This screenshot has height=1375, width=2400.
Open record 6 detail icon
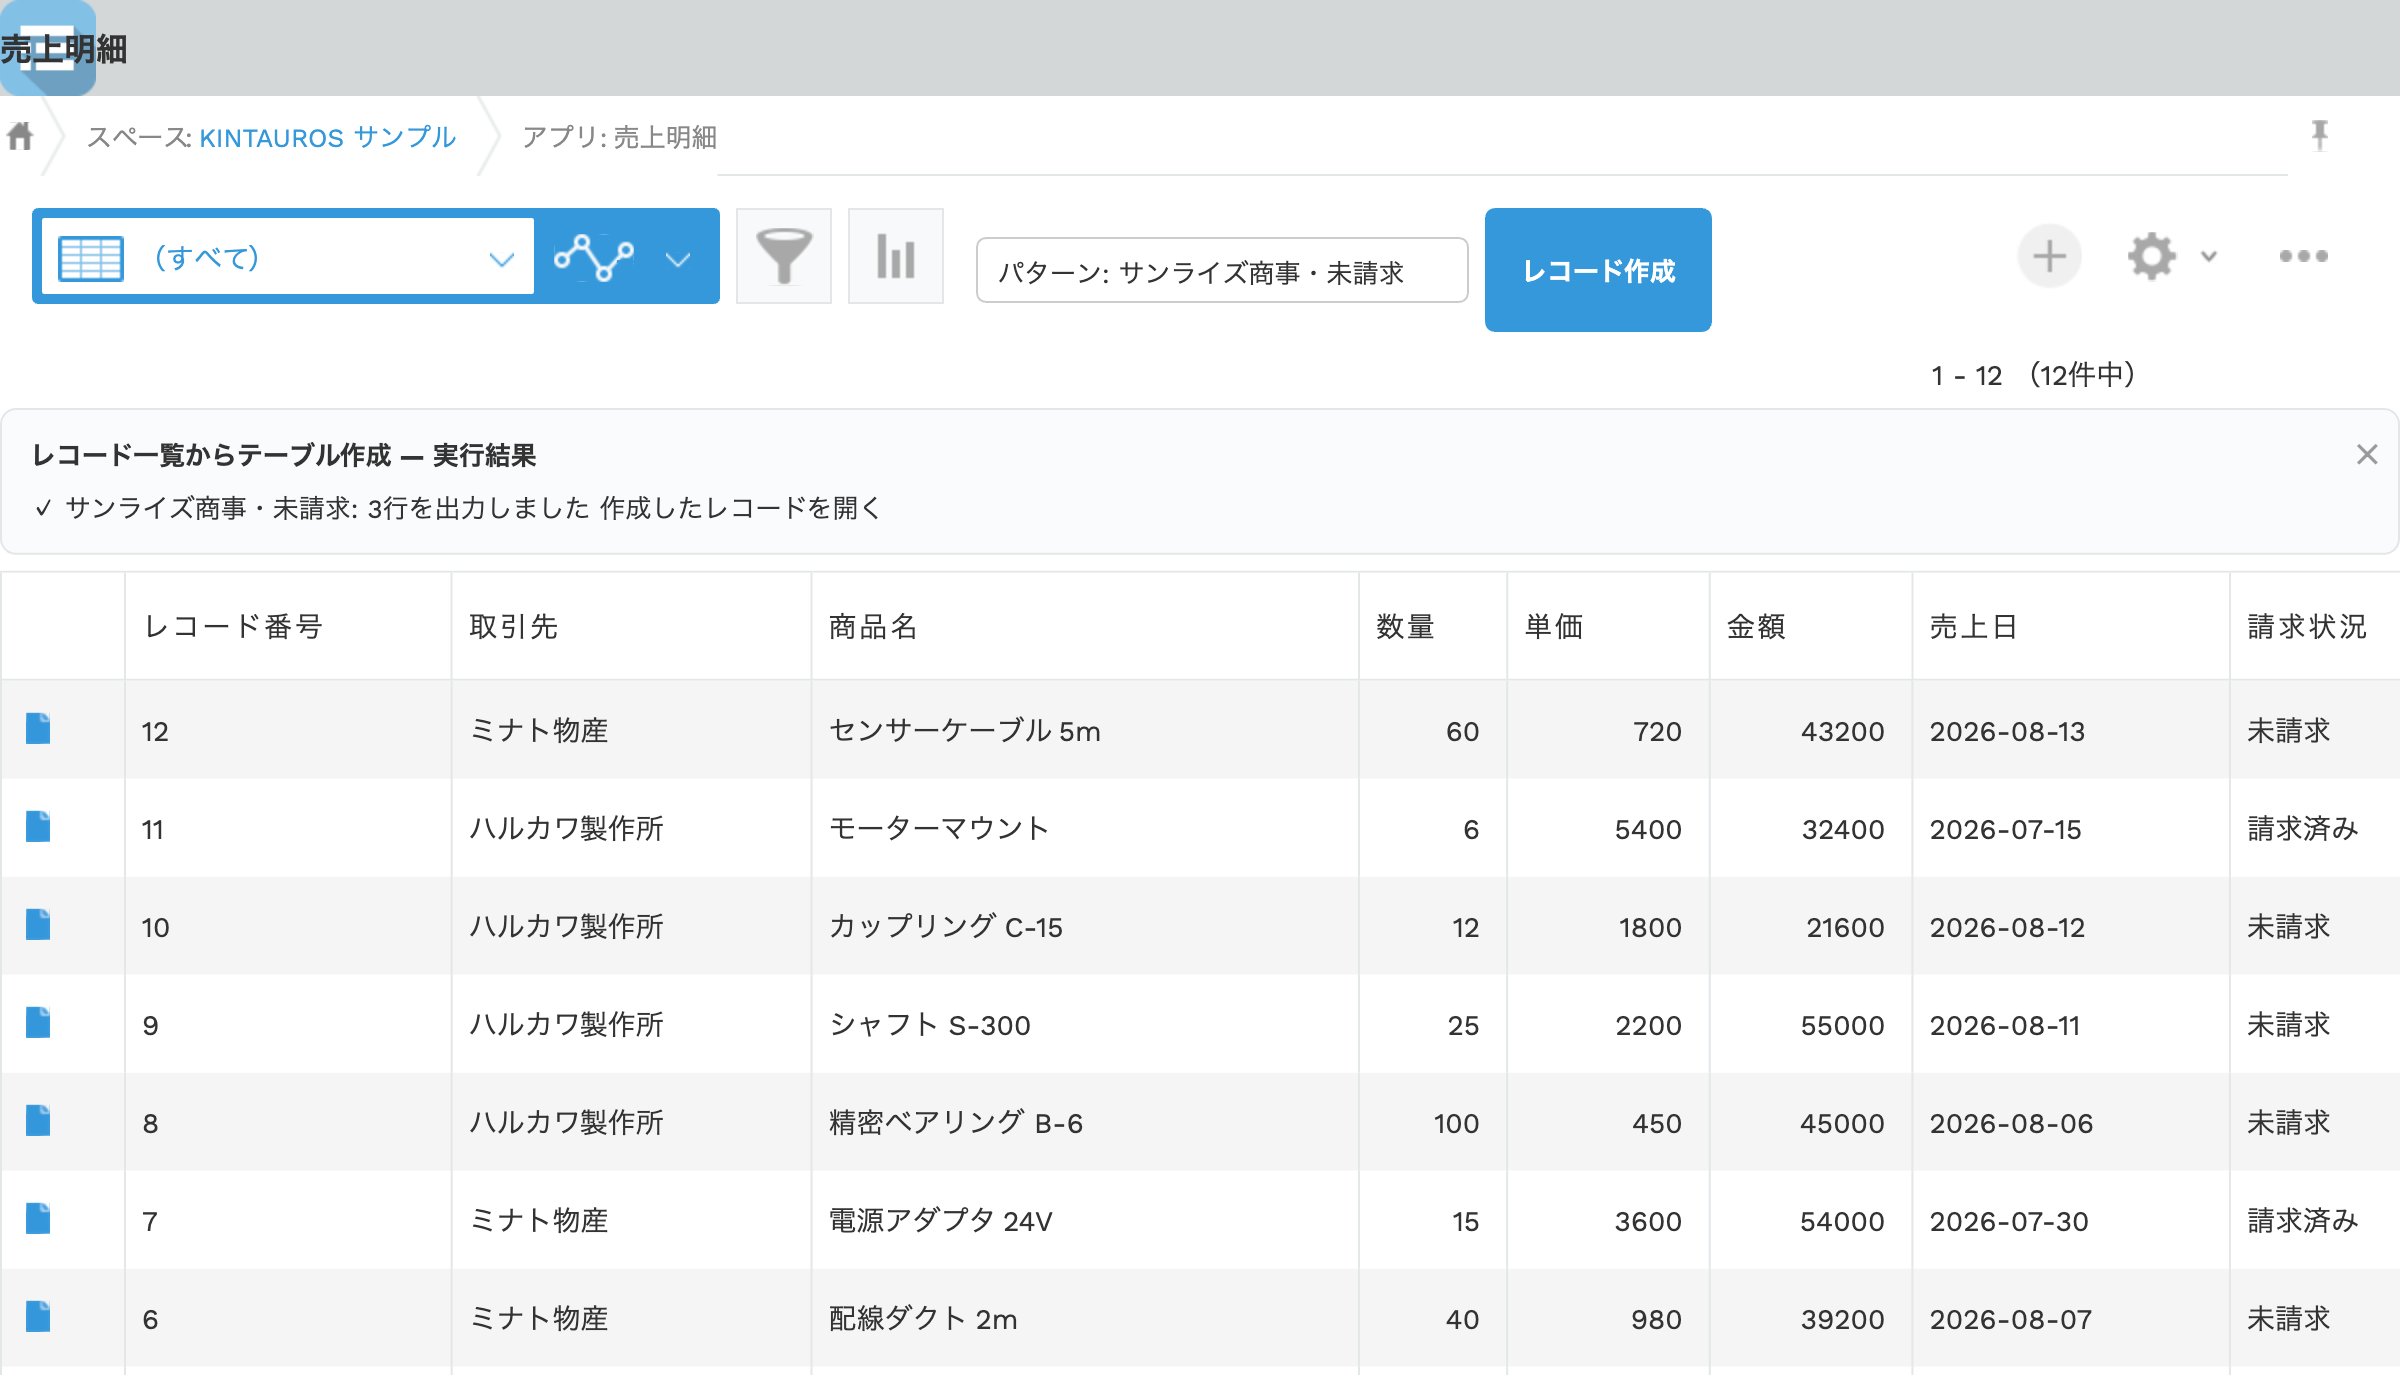(38, 1317)
